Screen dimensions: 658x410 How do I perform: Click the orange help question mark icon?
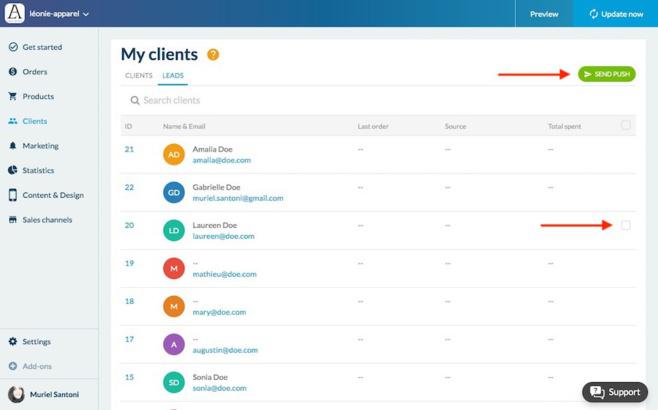click(213, 55)
